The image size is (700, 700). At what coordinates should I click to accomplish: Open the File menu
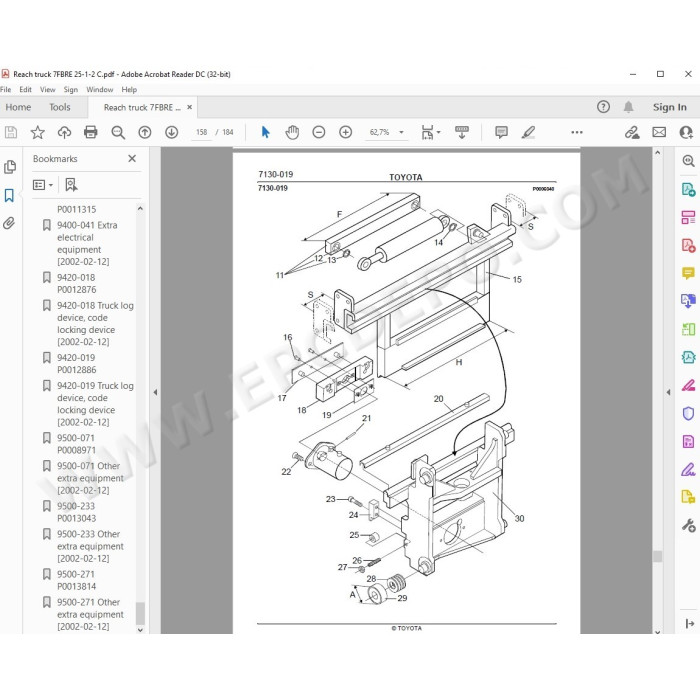[6, 90]
